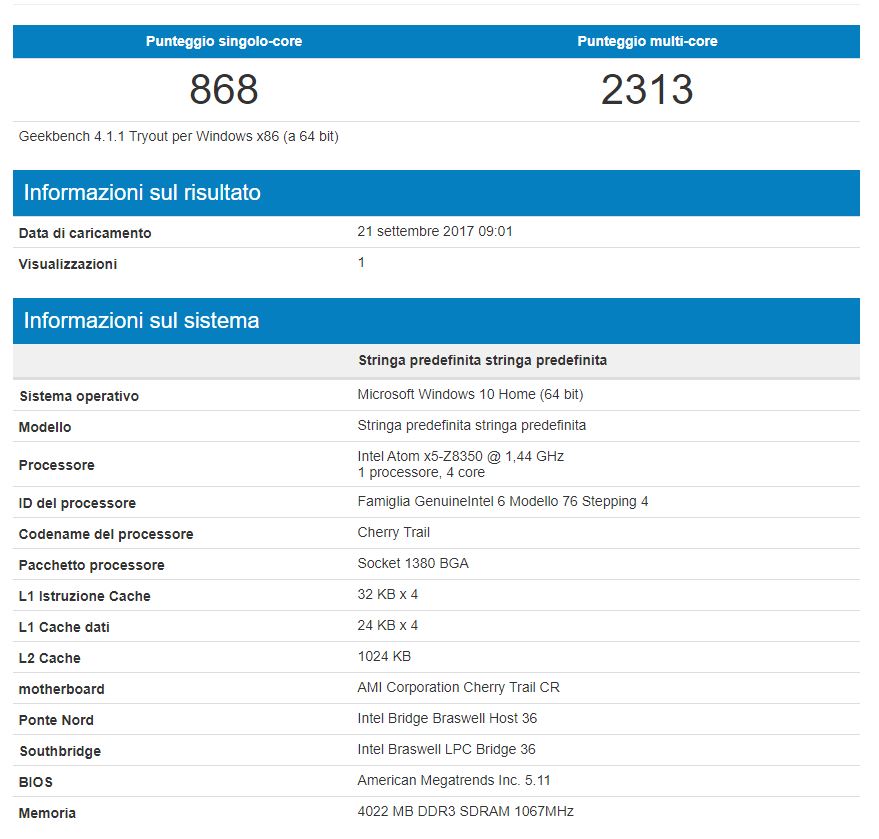Select the "1024 KB" L2 cache value
The image size is (879, 839).
tap(384, 656)
